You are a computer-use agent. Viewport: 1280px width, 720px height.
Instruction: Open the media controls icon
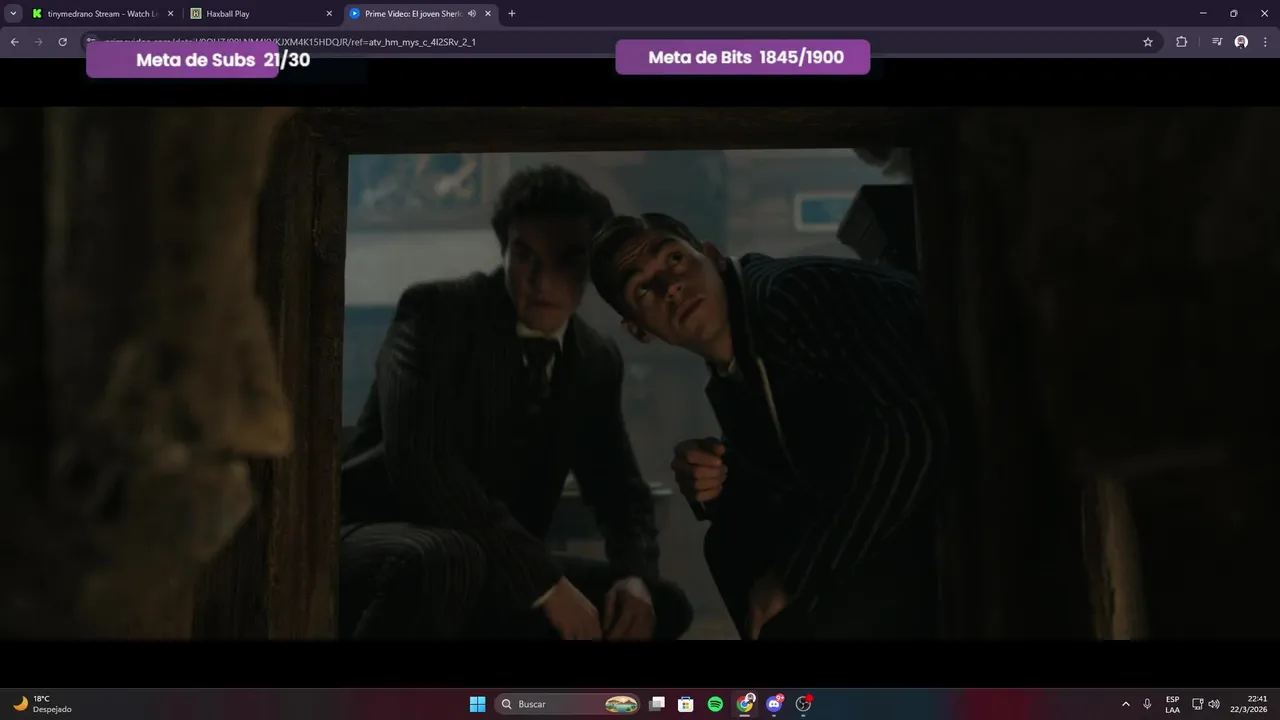point(1217,42)
